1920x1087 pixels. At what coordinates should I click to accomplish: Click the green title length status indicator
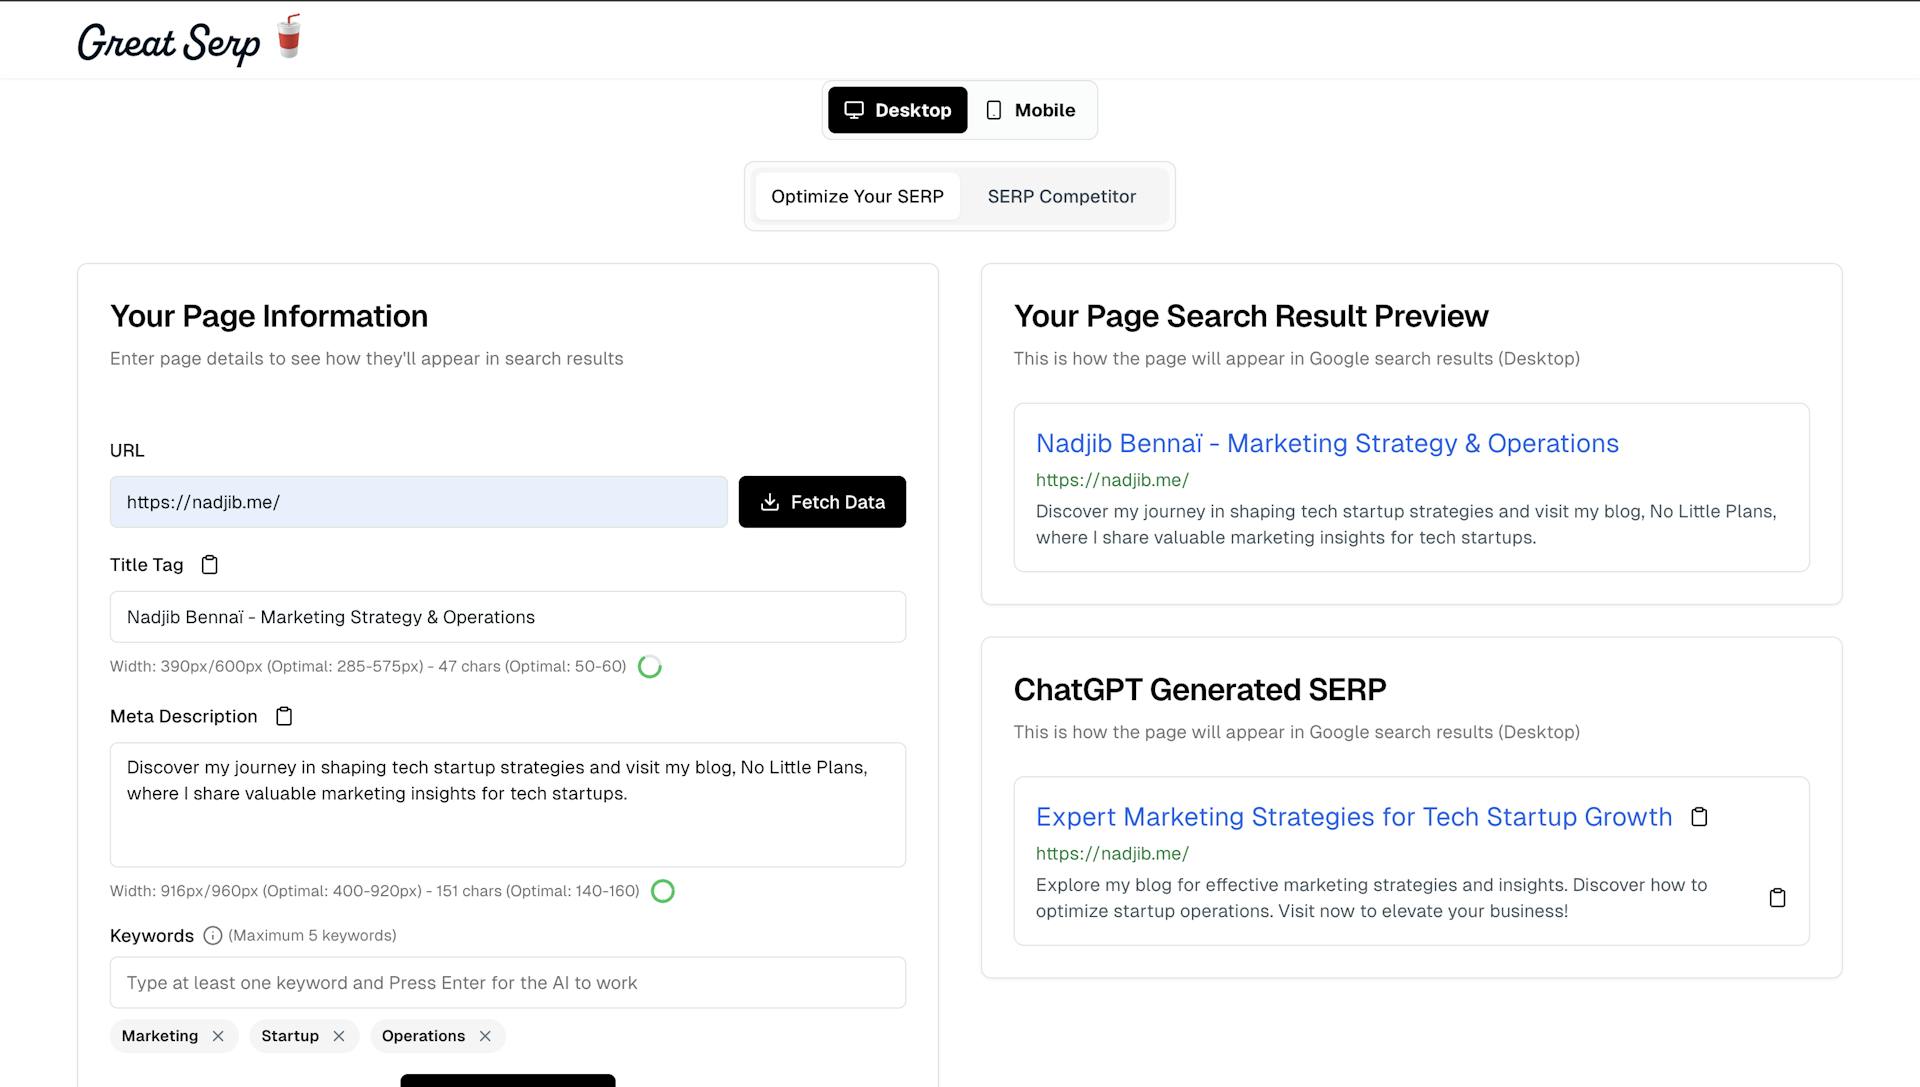[649, 665]
